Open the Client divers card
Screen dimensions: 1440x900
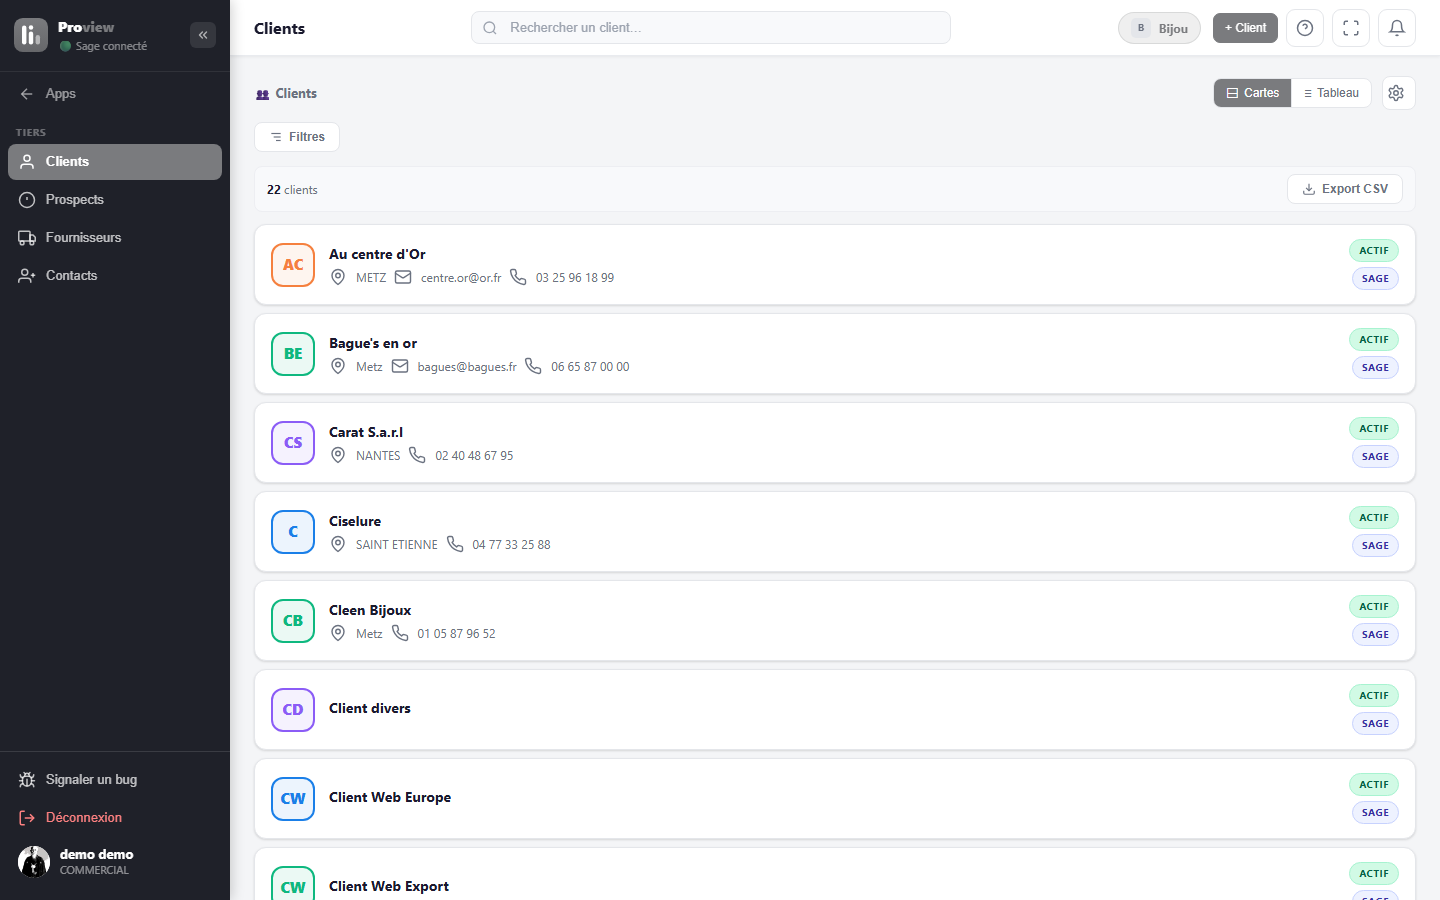(x=835, y=710)
